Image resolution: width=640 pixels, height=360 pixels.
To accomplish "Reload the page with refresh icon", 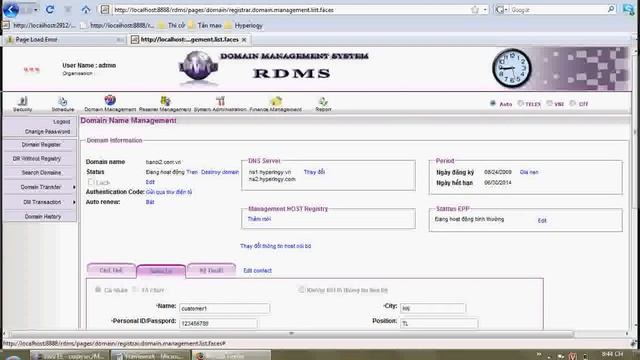I will (50, 9).
